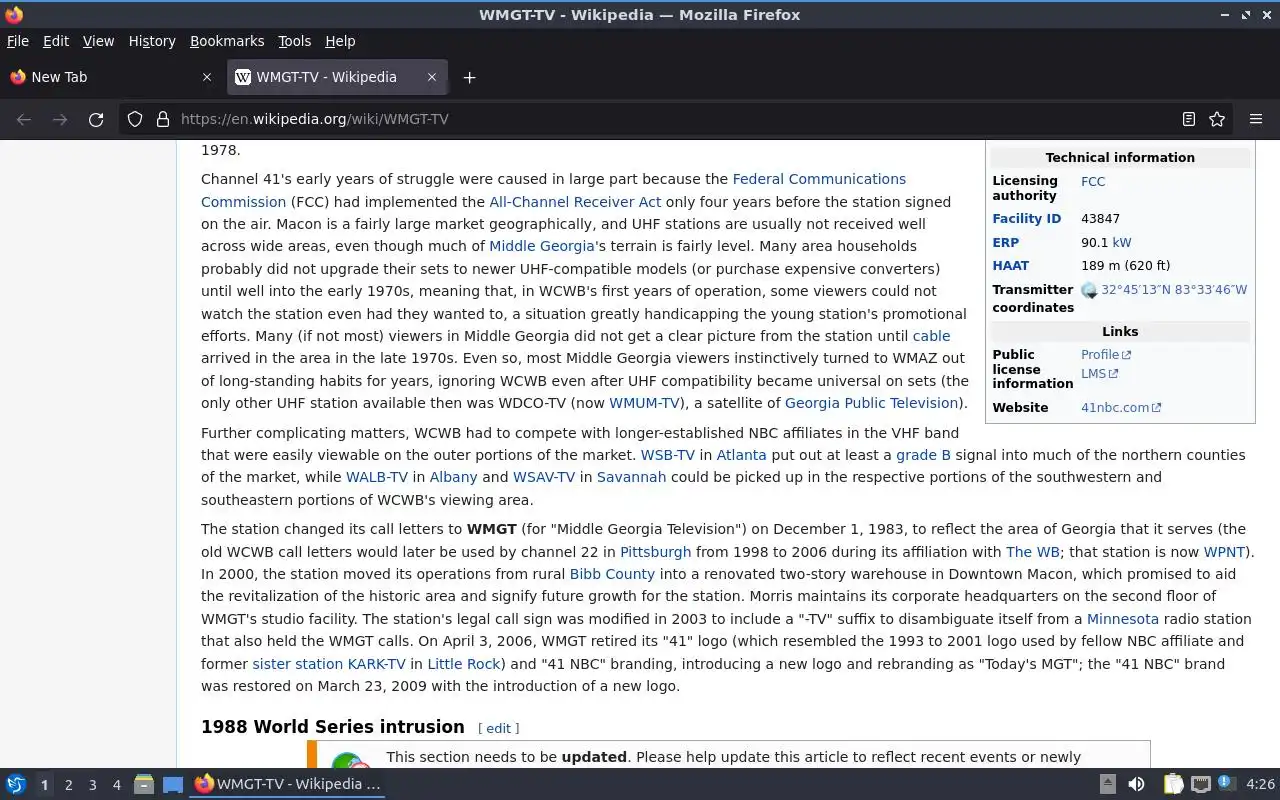Screen dimensions: 1280x800
Task: Open Georgia Public Television link
Action: [x=872, y=403]
